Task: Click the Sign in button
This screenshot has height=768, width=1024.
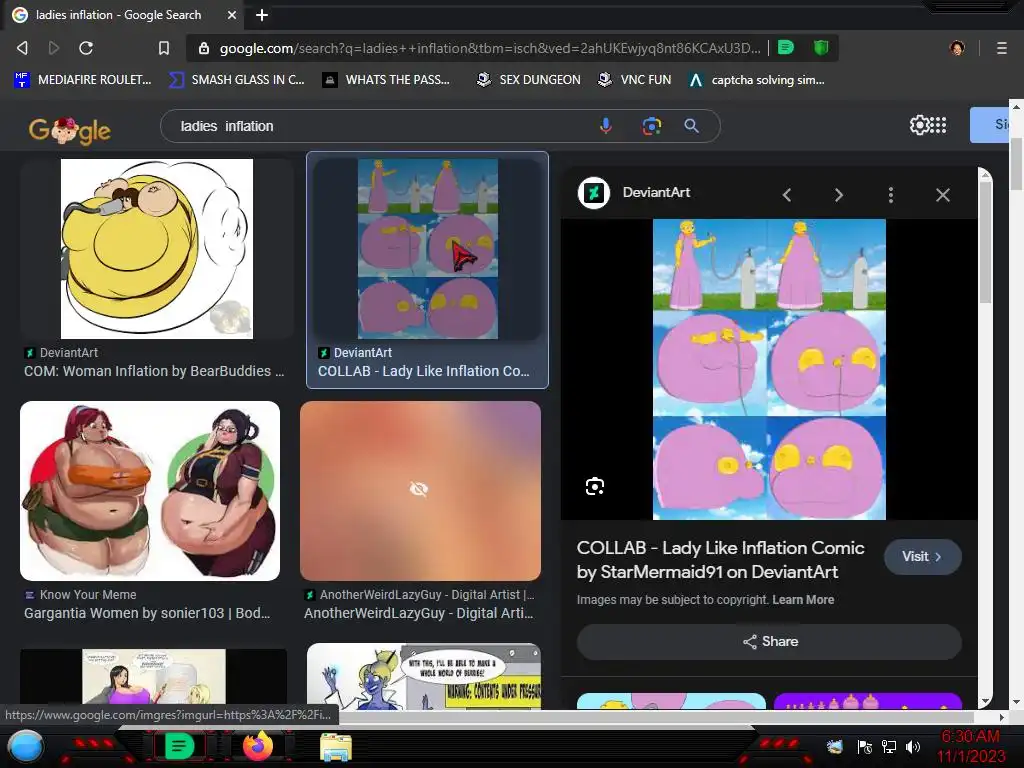Action: [x=991, y=125]
